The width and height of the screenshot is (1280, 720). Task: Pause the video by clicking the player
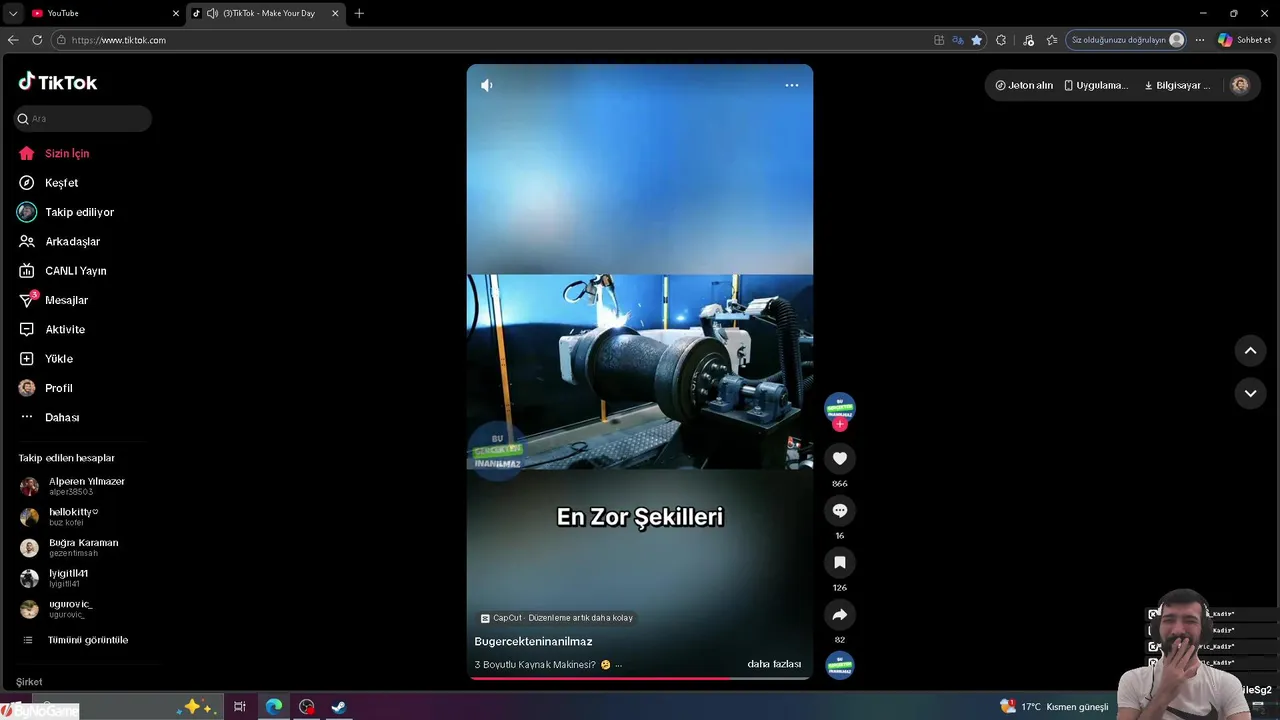tap(640, 371)
